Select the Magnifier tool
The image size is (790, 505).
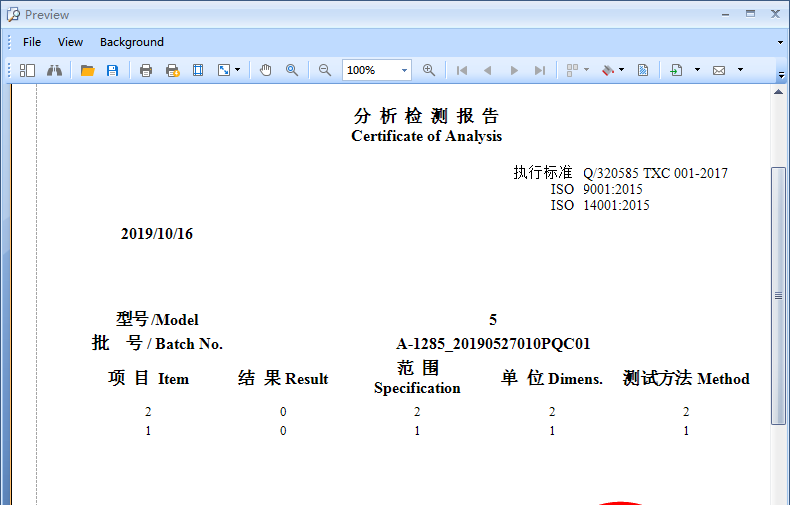(292, 70)
